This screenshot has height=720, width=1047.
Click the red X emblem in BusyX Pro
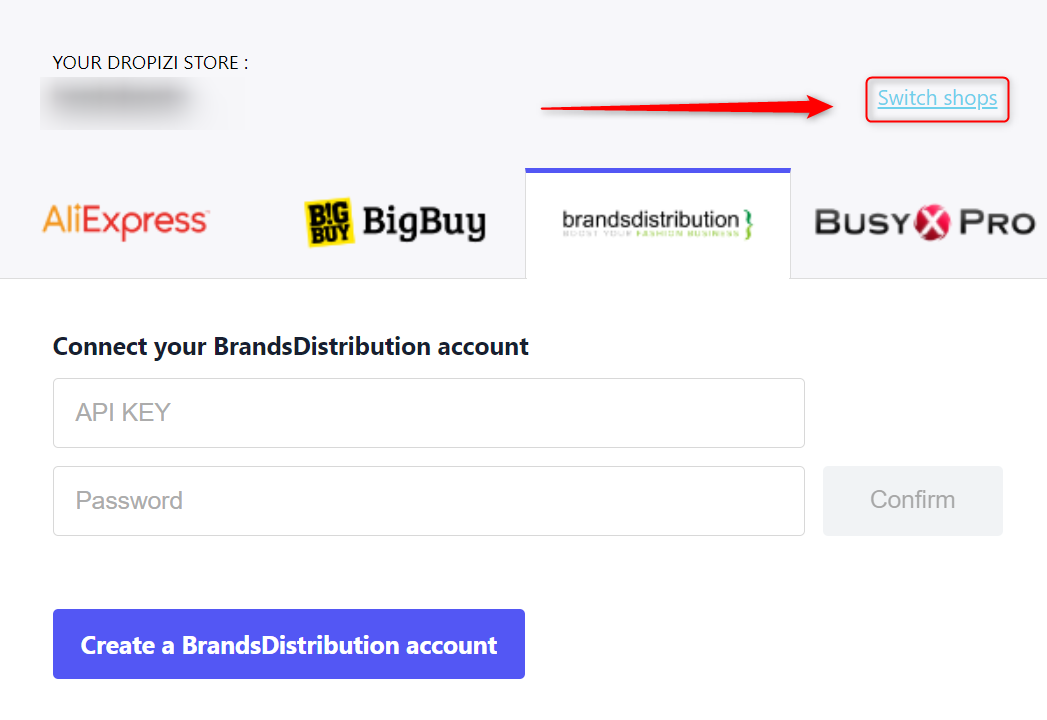point(932,222)
